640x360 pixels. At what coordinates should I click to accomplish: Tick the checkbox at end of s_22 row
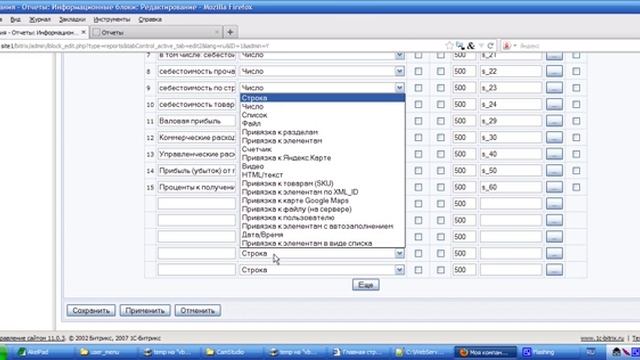tap(576, 71)
